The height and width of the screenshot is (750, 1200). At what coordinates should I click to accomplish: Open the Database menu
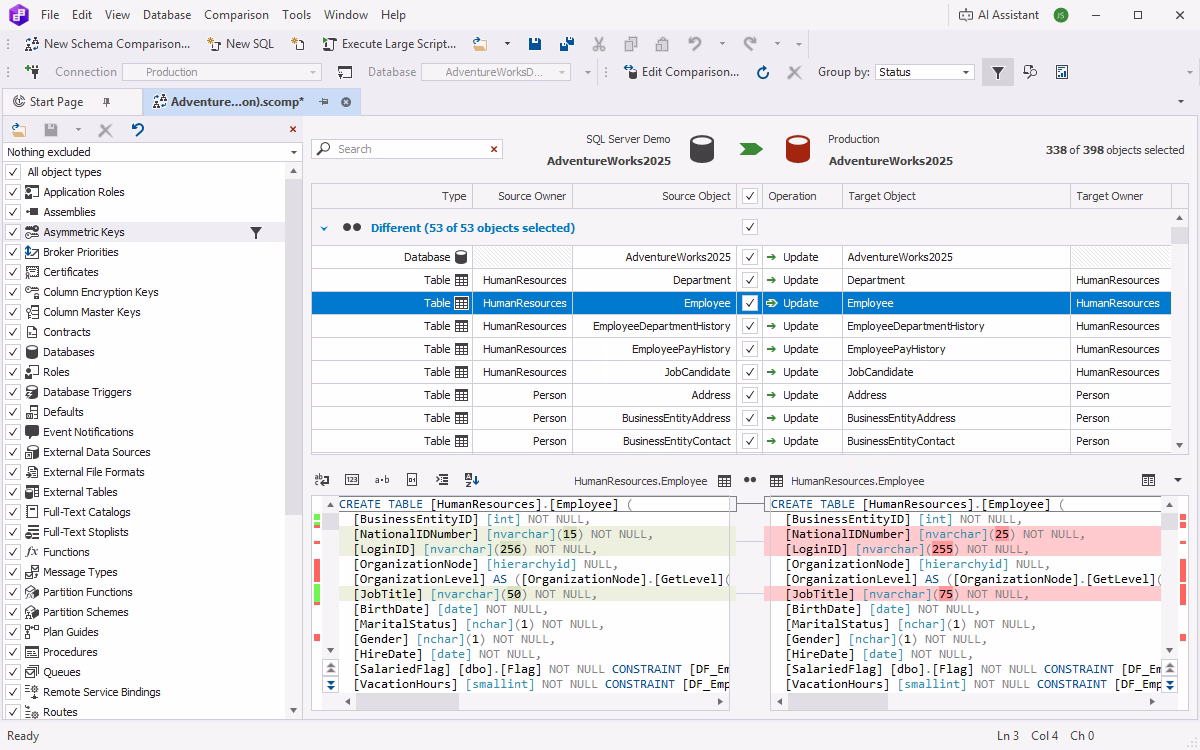pos(167,15)
